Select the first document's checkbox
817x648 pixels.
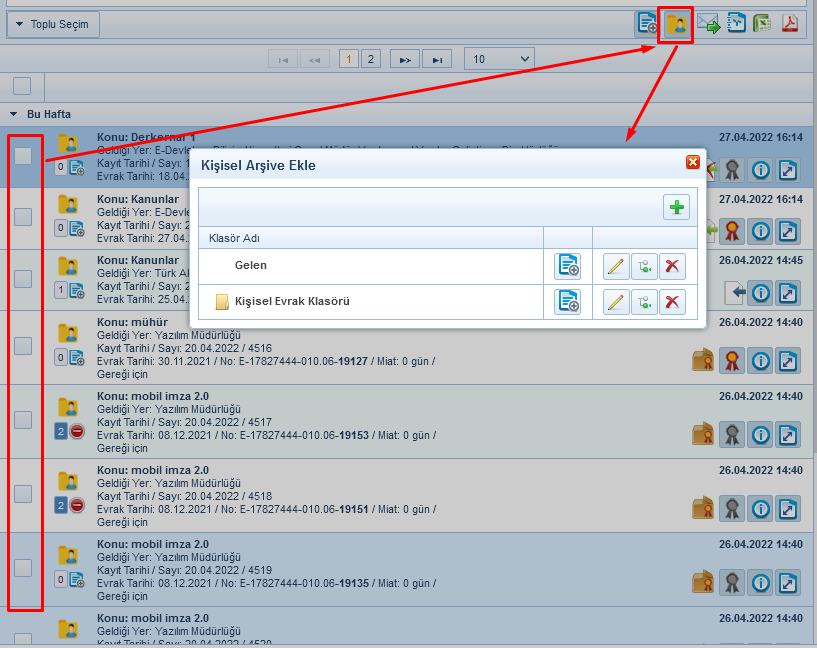(x=23, y=155)
